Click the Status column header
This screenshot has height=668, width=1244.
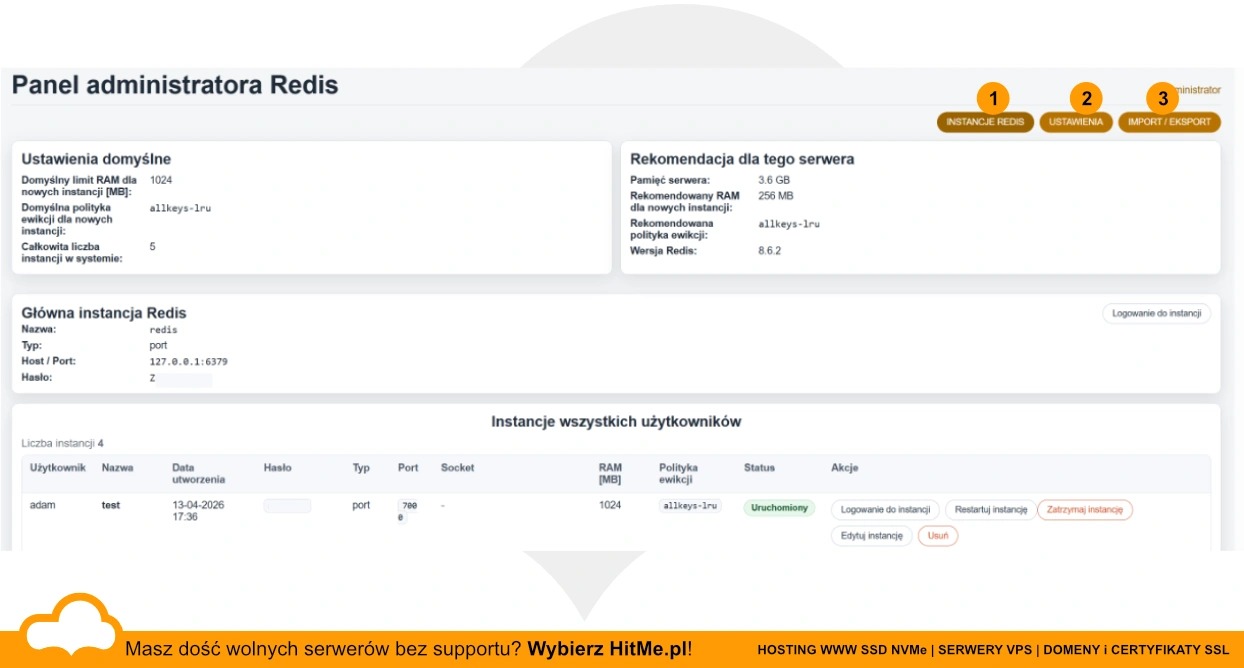[x=759, y=467]
